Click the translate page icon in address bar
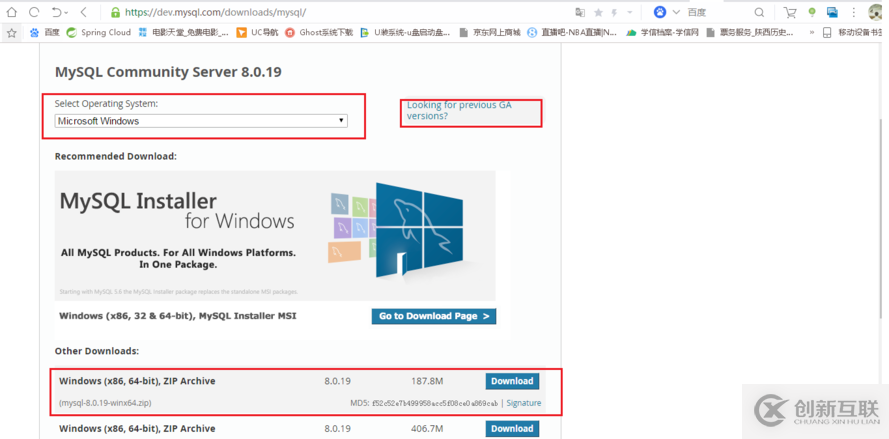889x439 pixels. click(x=580, y=12)
